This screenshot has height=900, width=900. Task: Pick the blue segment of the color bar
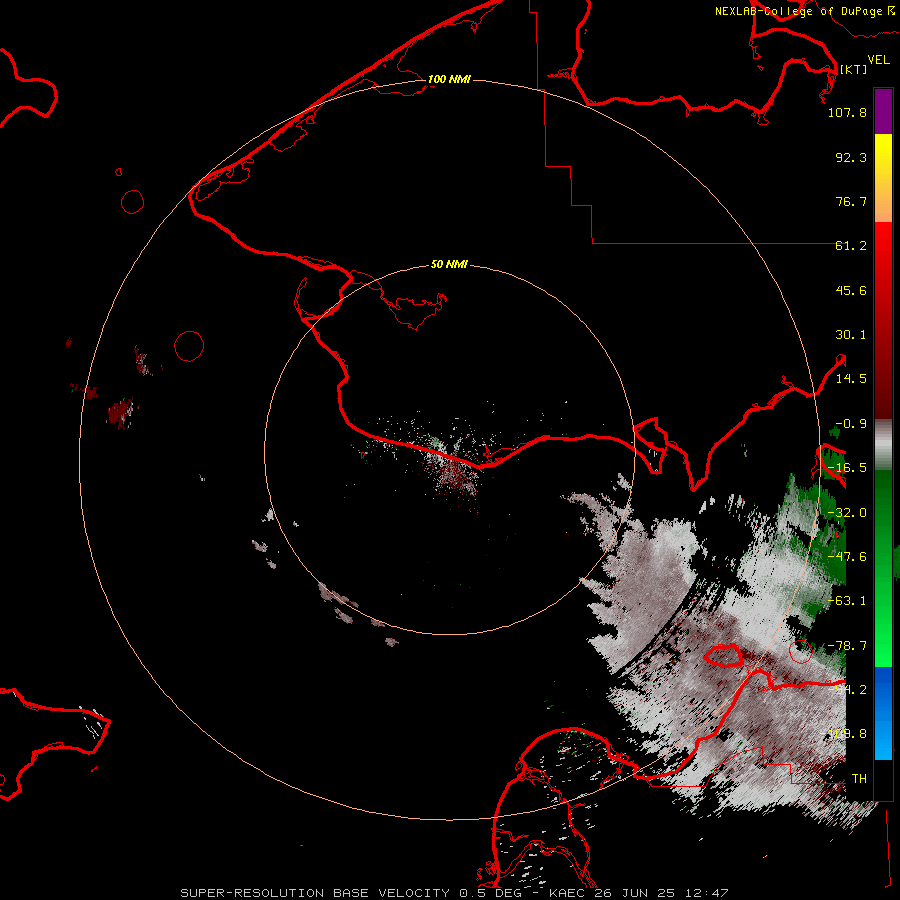pos(883,713)
